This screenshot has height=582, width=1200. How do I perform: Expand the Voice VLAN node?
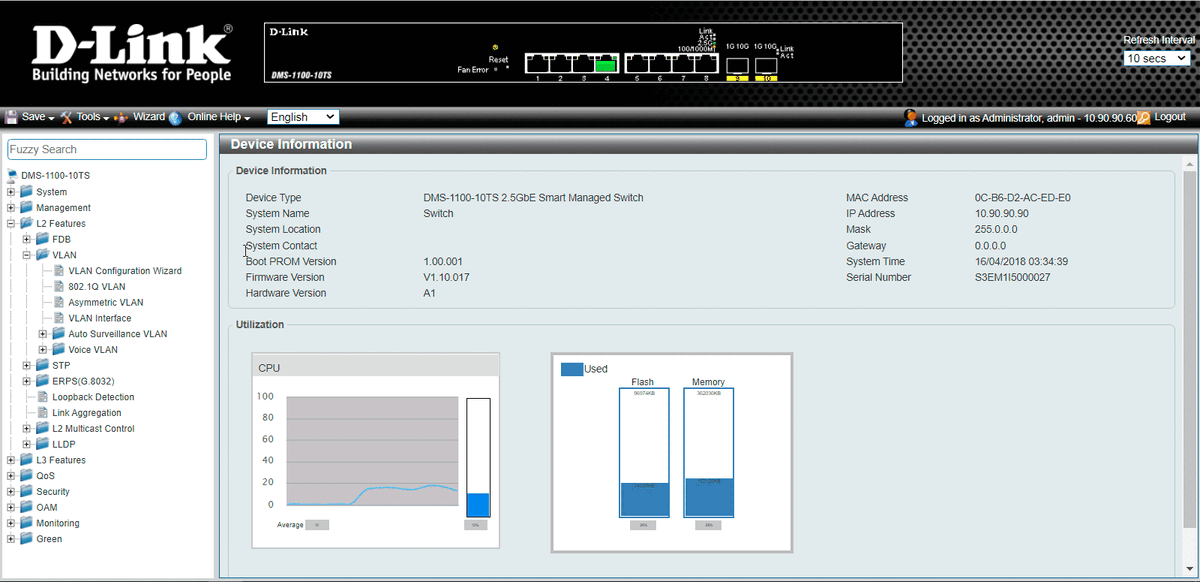pos(43,350)
